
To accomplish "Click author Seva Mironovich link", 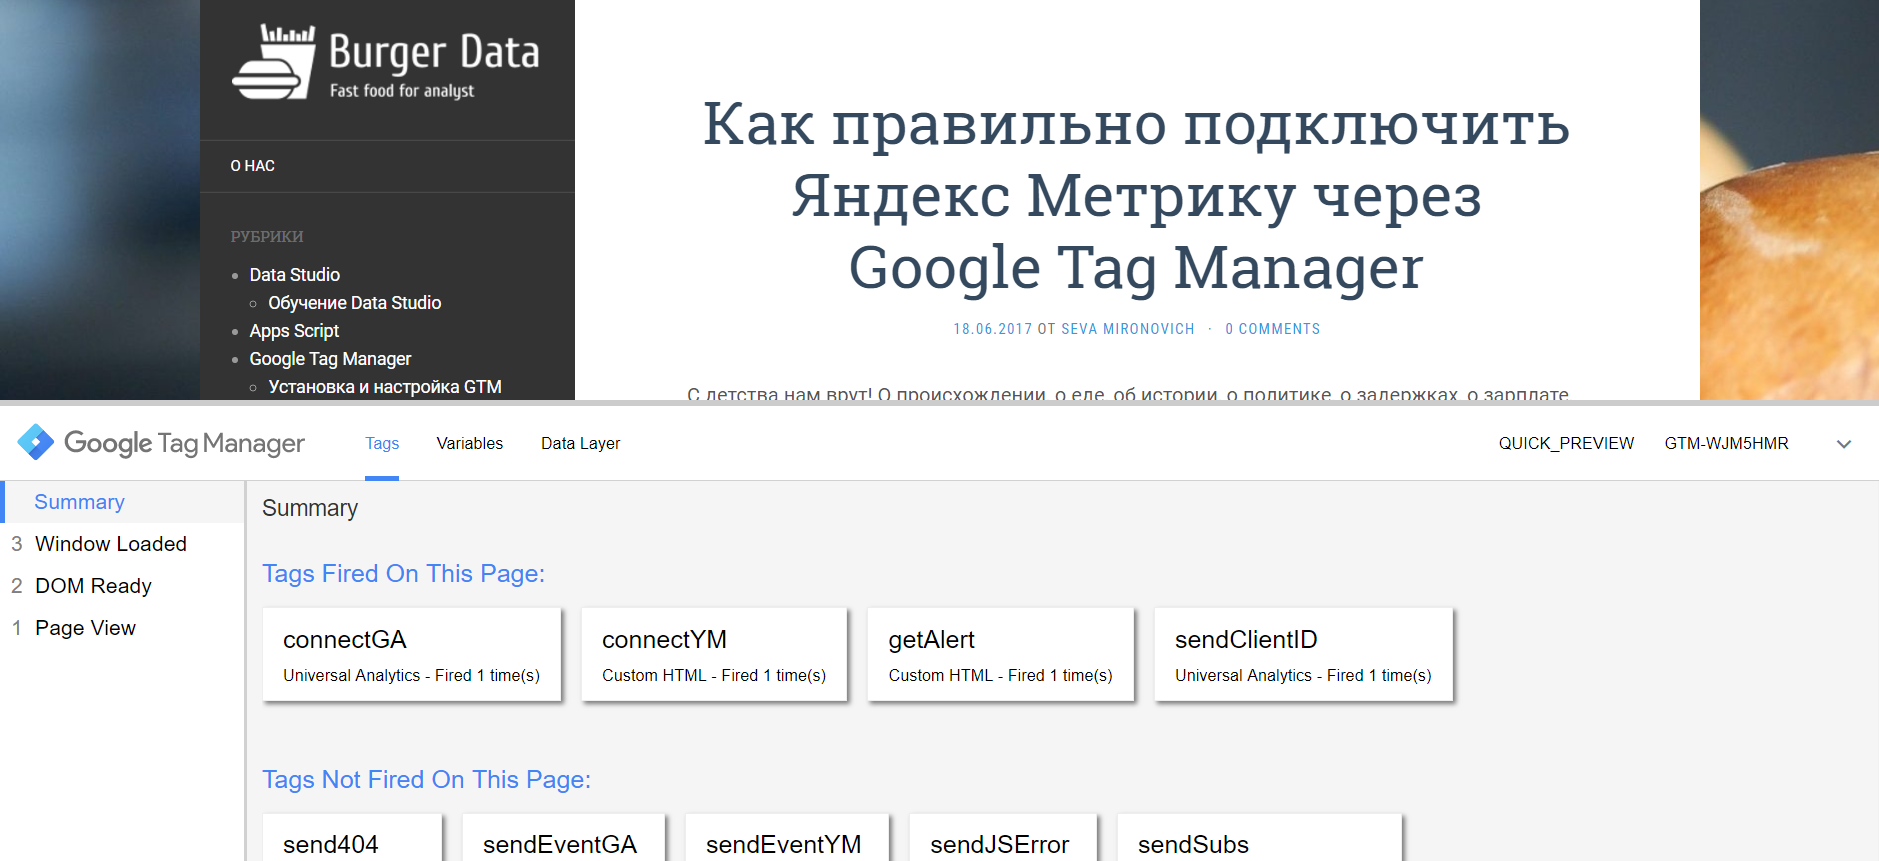I will click(x=1127, y=329).
